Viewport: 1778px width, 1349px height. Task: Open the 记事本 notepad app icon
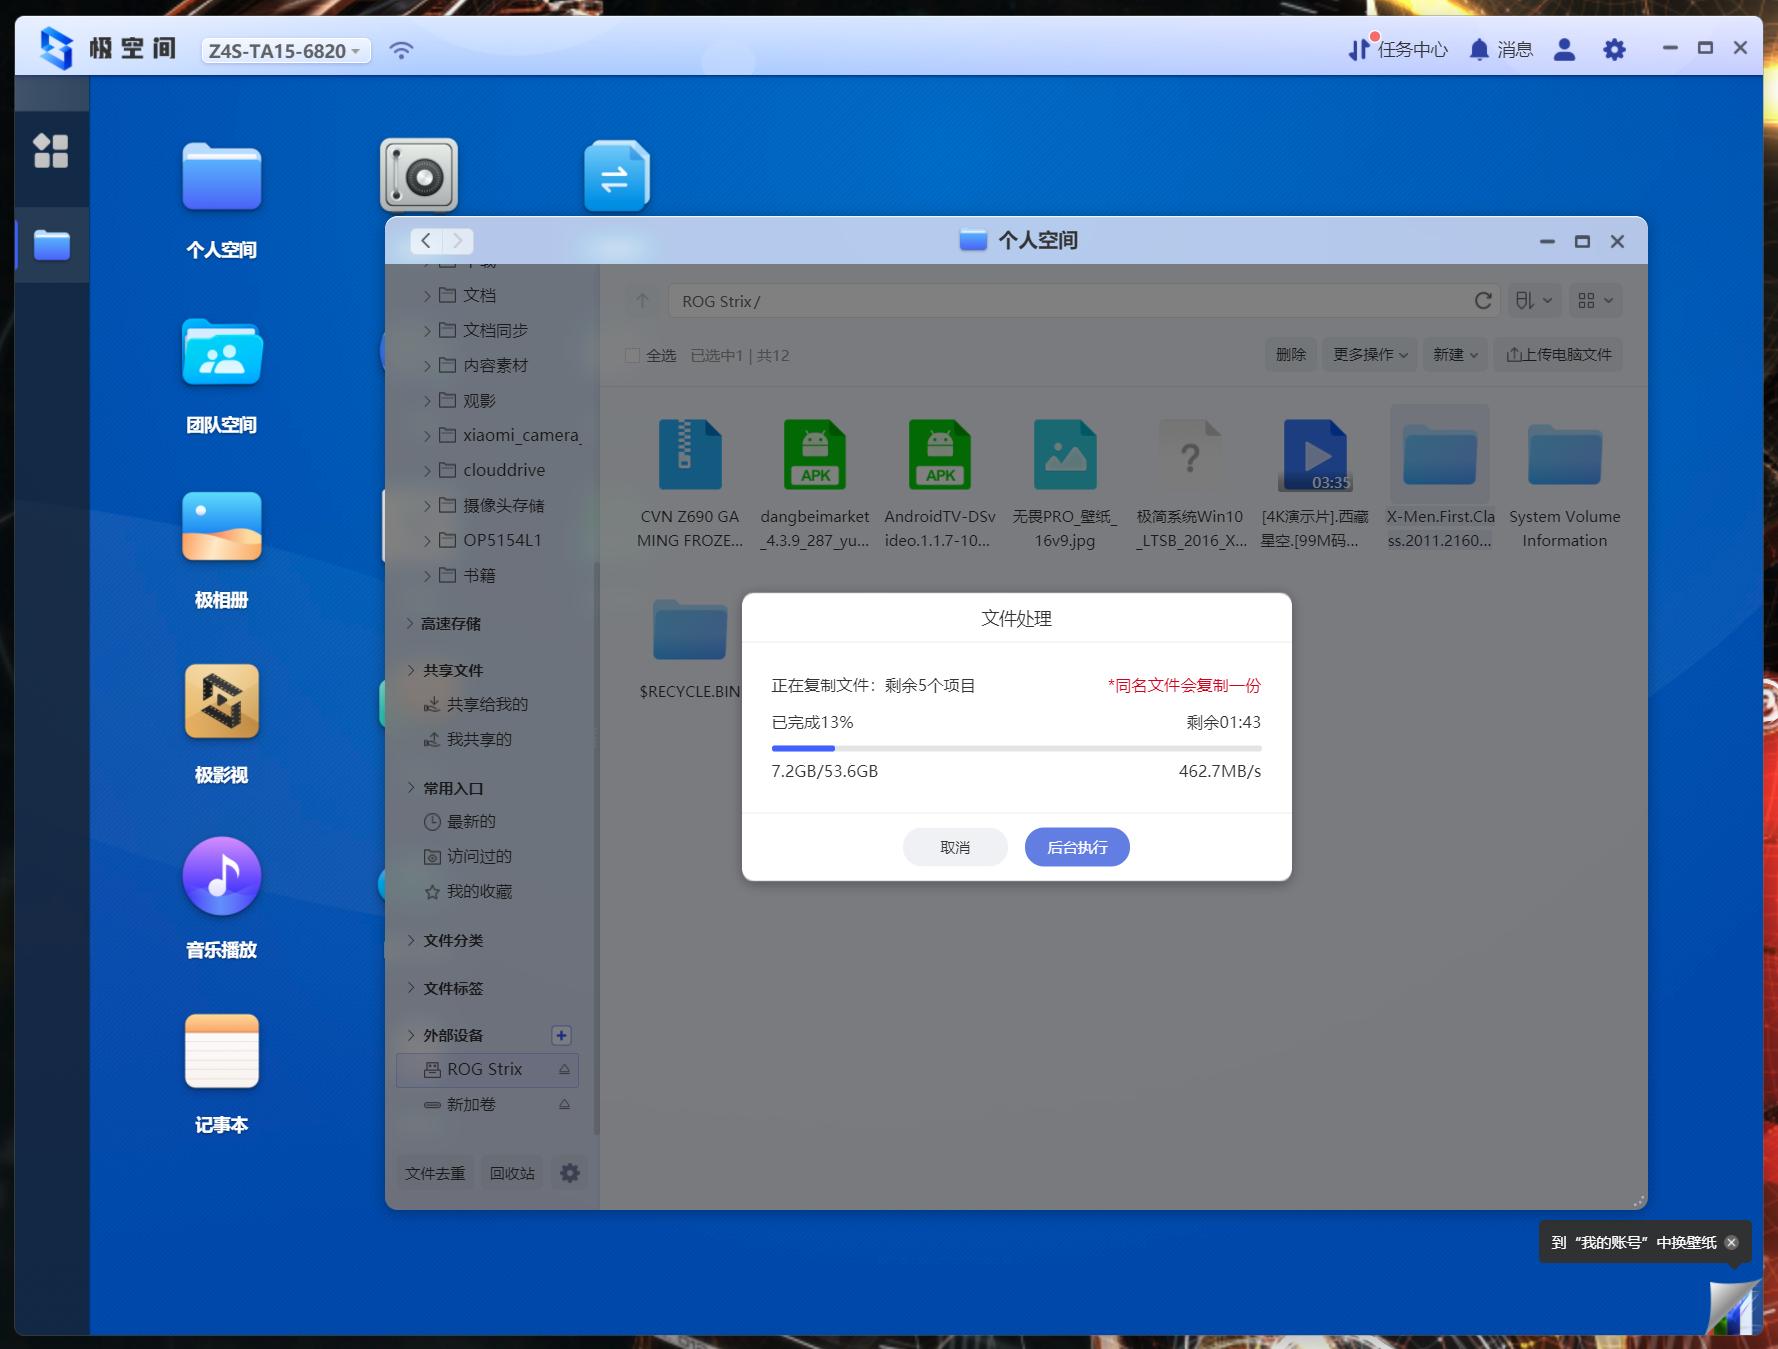click(221, 1052)
